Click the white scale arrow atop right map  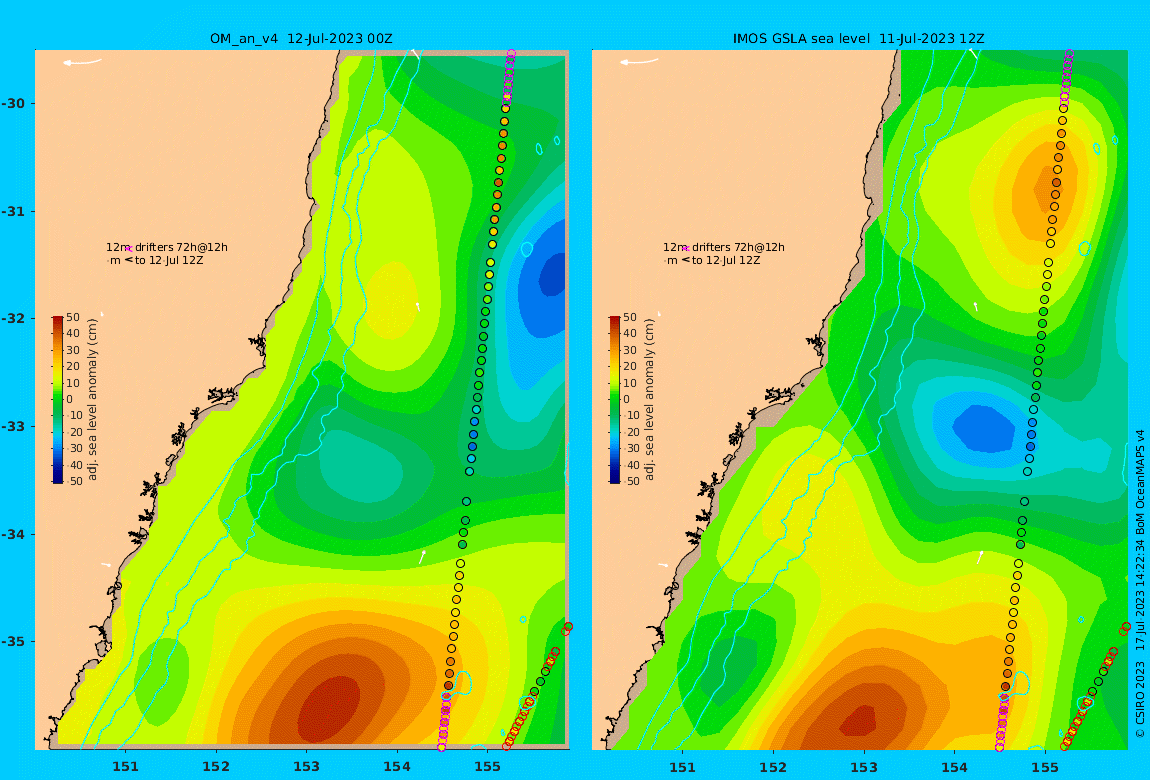(640, 62)
